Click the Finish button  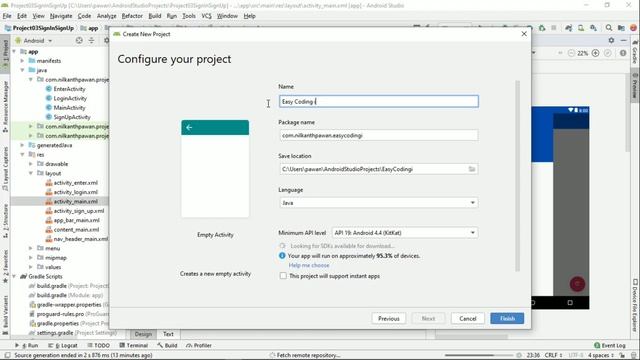(507, 318)
